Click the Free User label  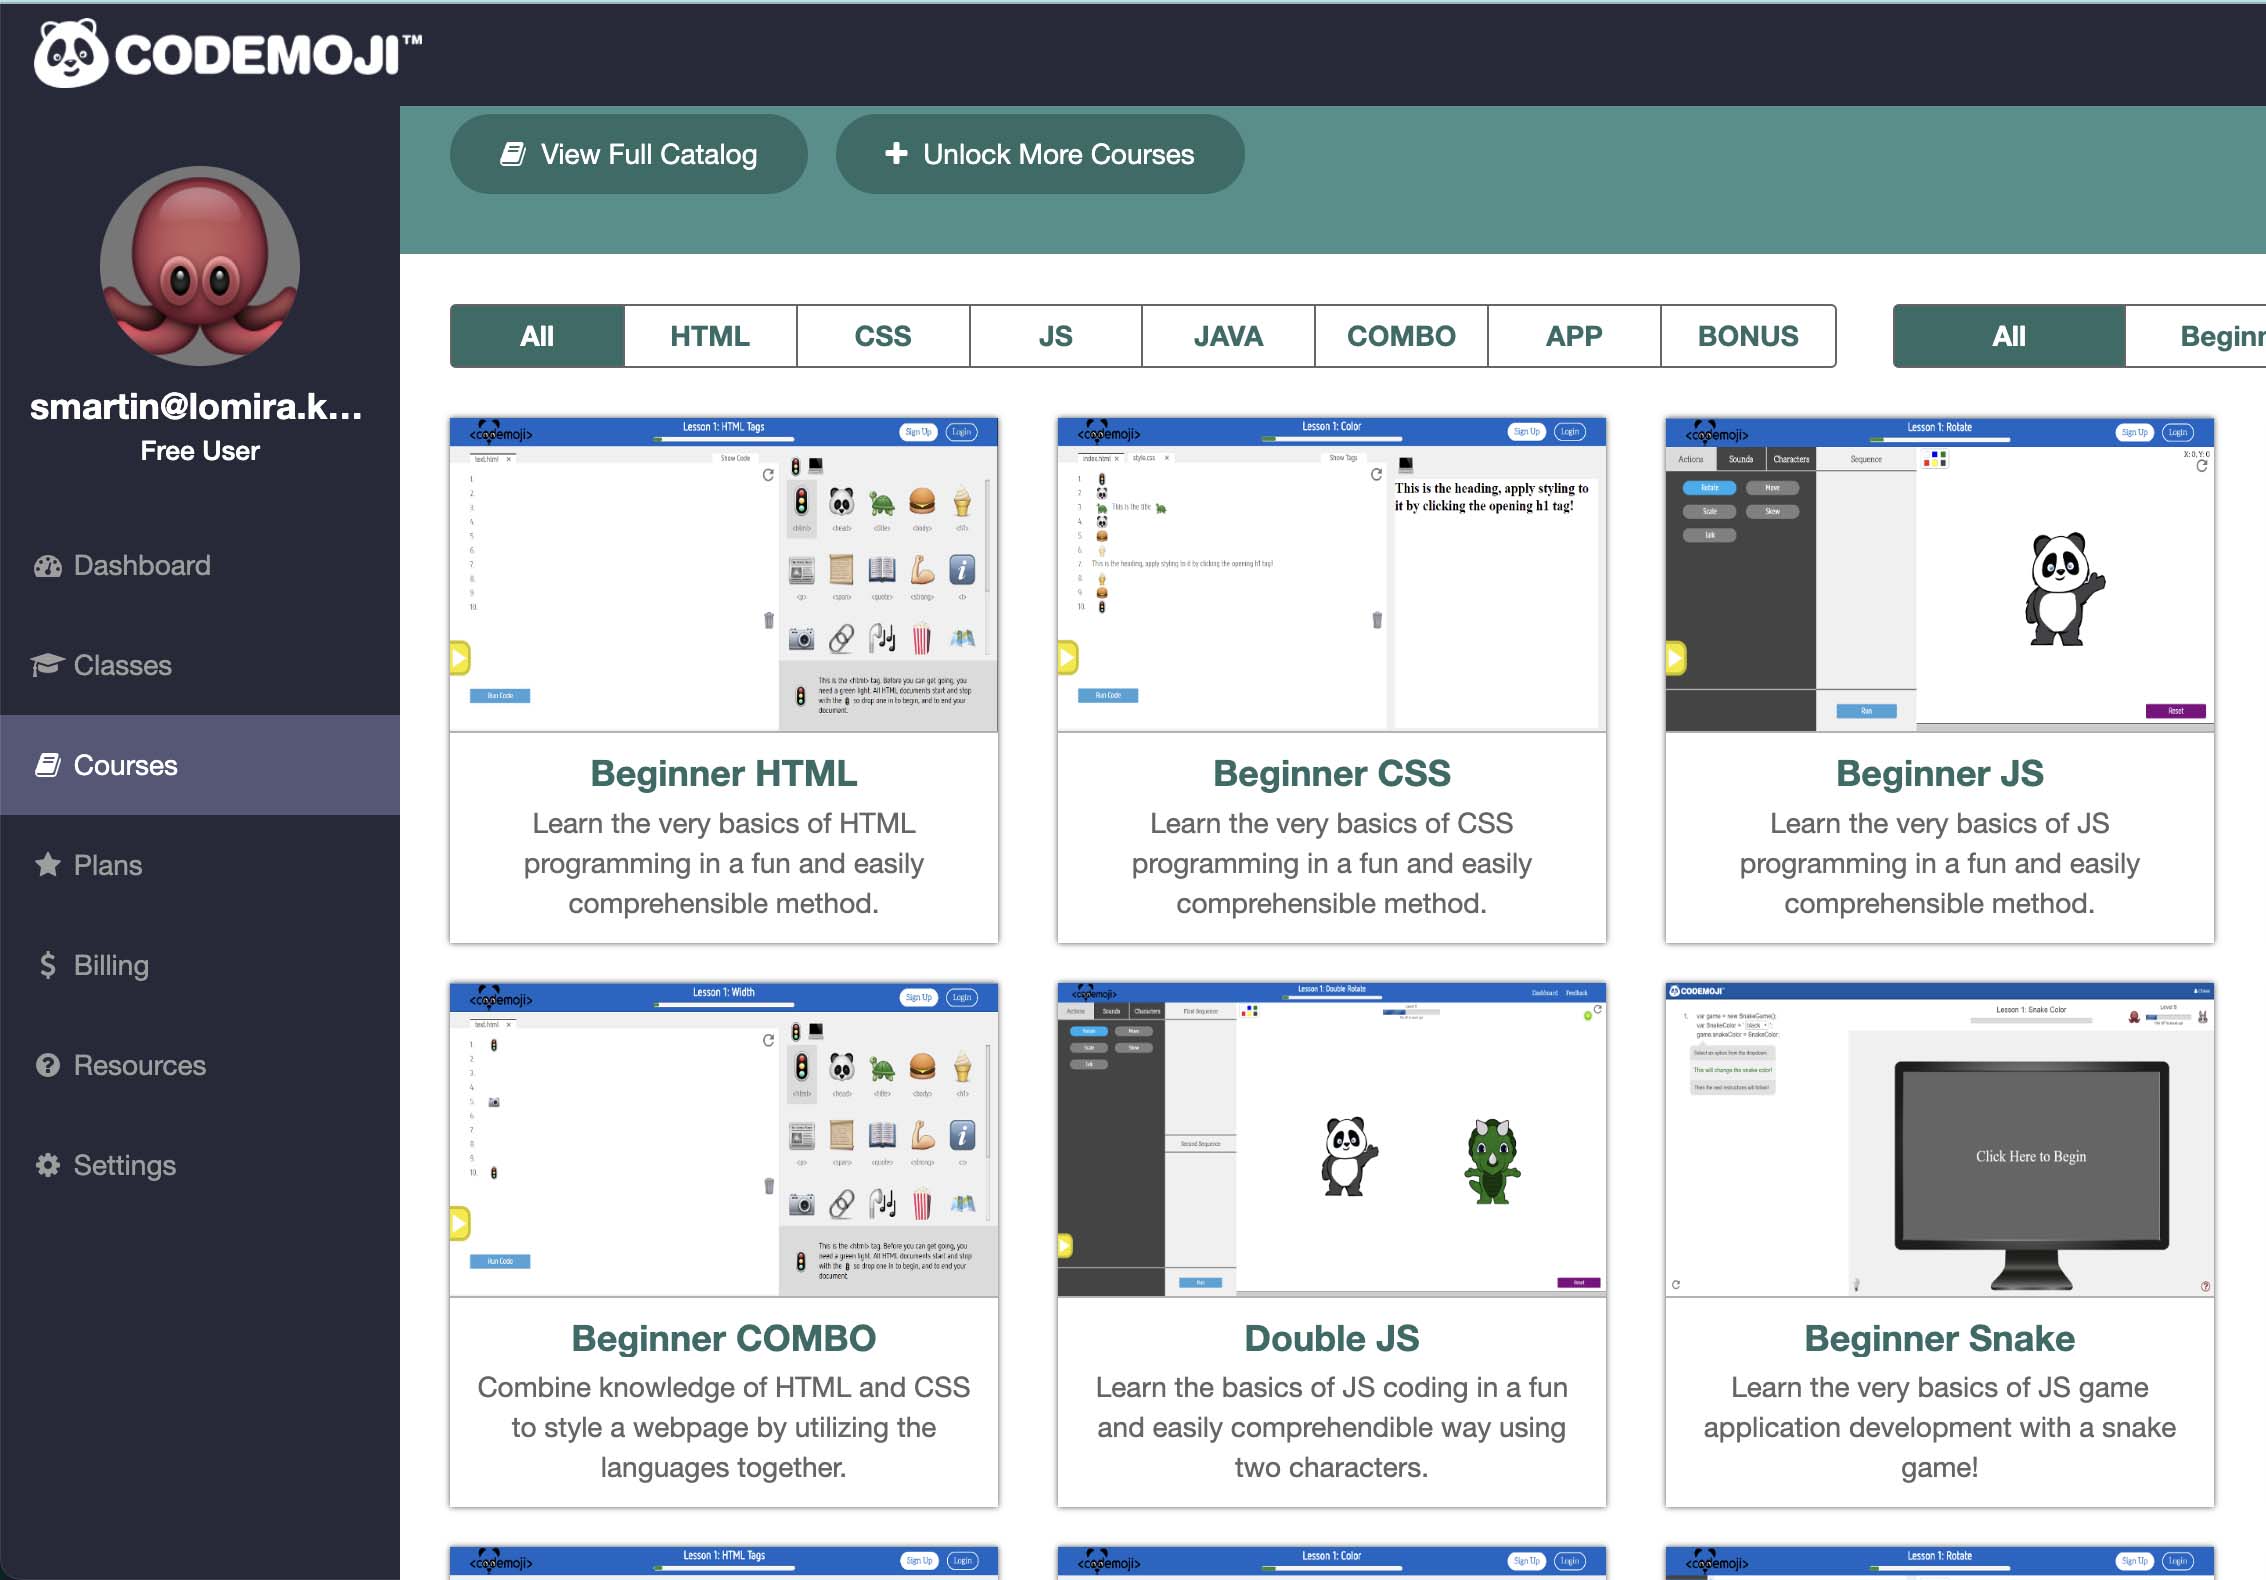point(200,451)
